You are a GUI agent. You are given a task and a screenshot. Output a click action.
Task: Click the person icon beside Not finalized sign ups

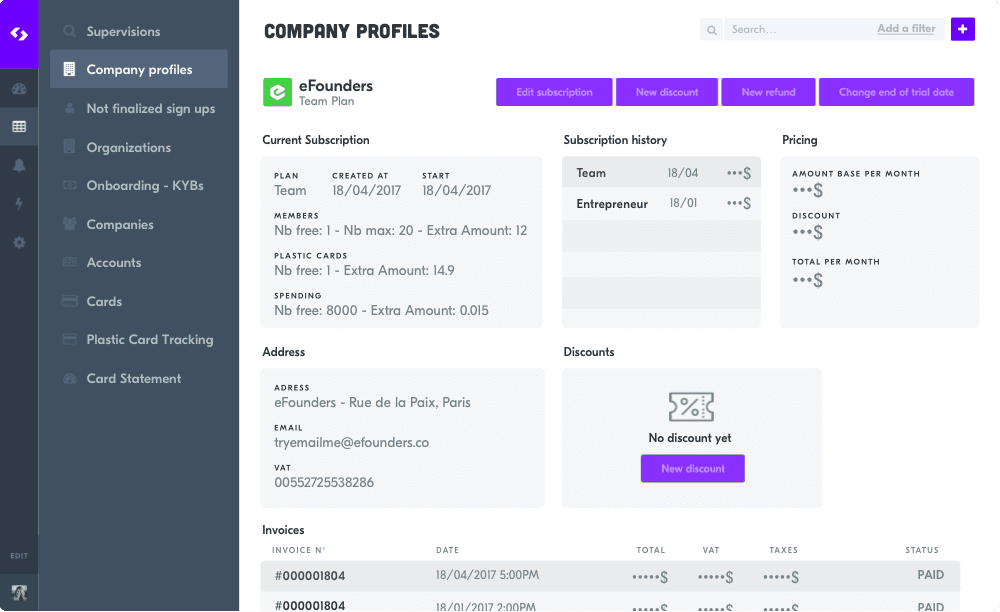pos(70,108)
